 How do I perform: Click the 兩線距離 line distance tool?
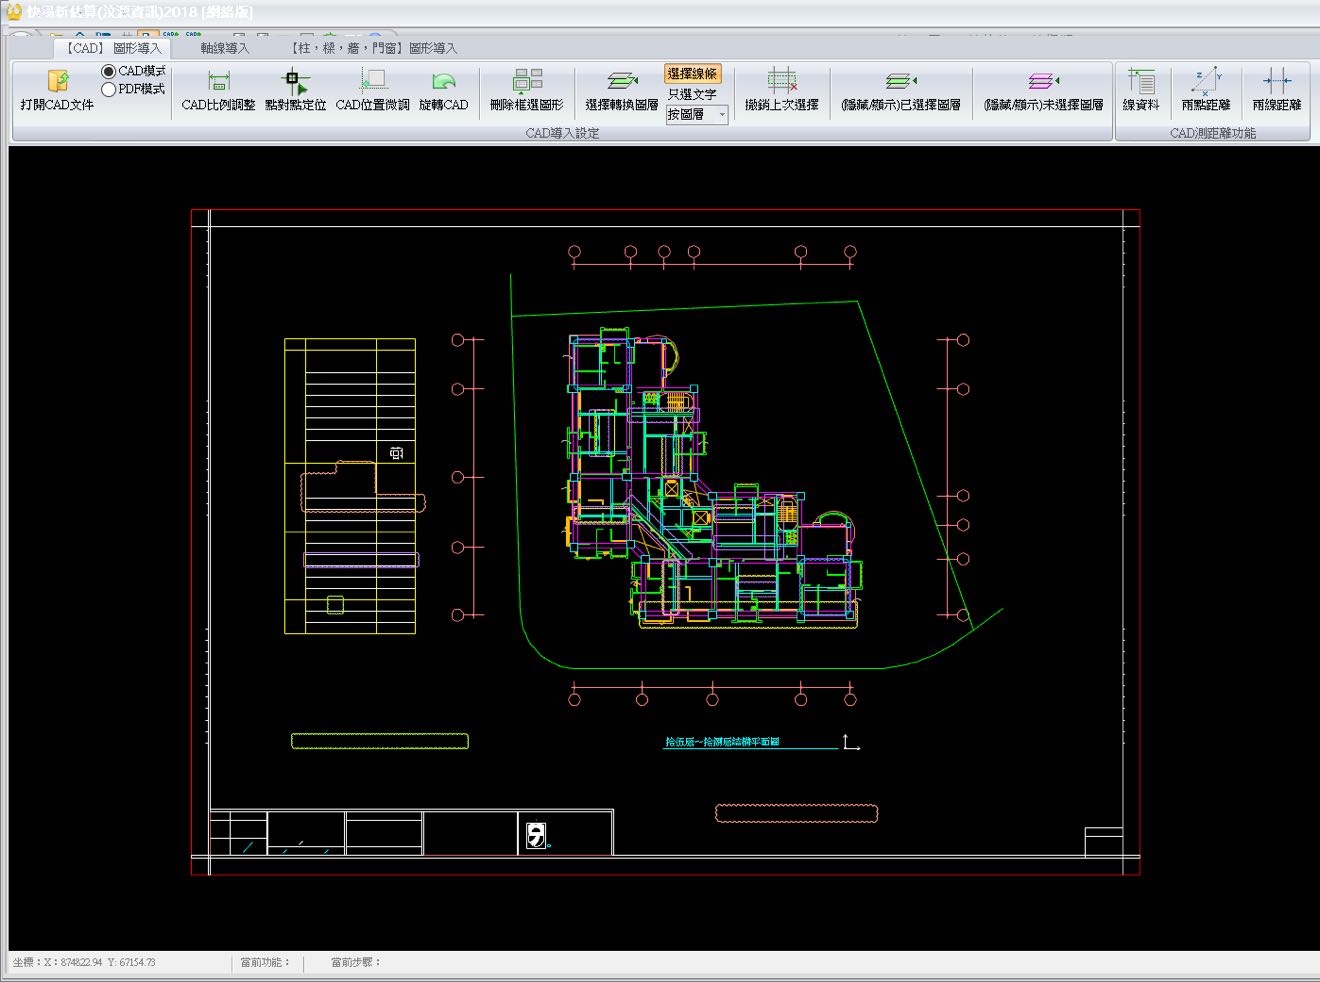(1276, 90)
